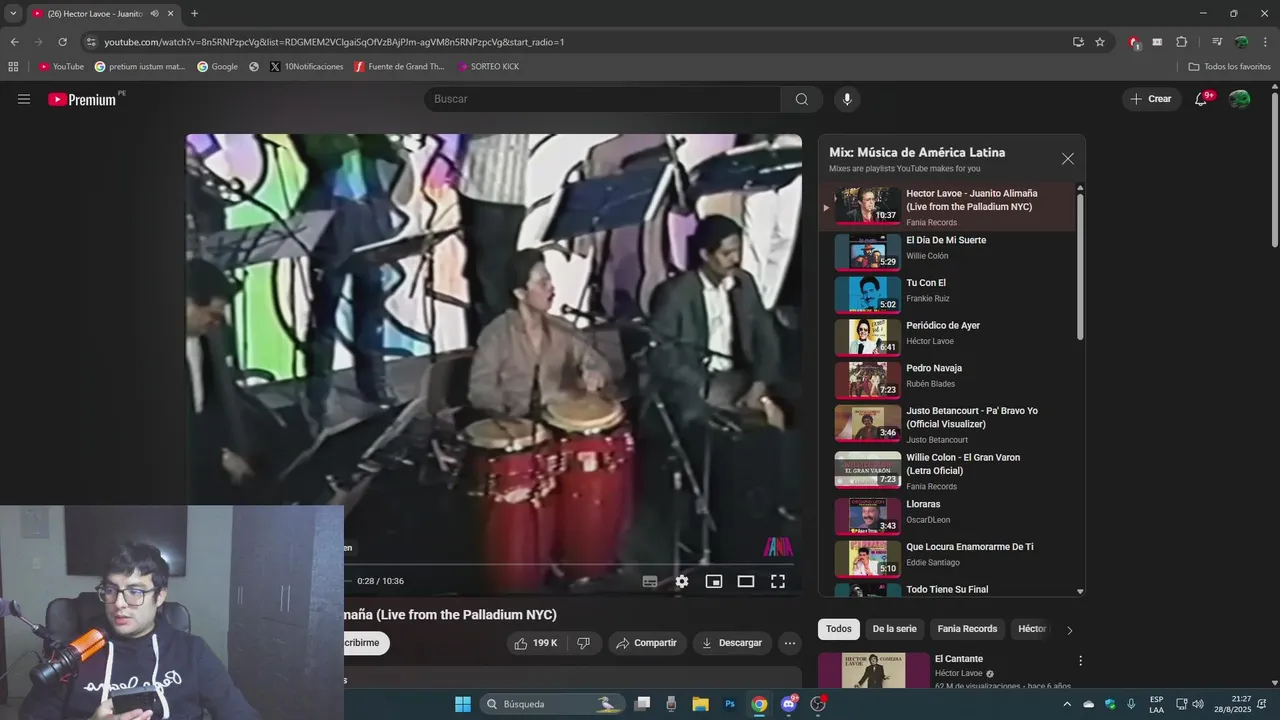Open options for El Cantante video
This screenshot has height=720, width=1280.
pos(1080,661)
